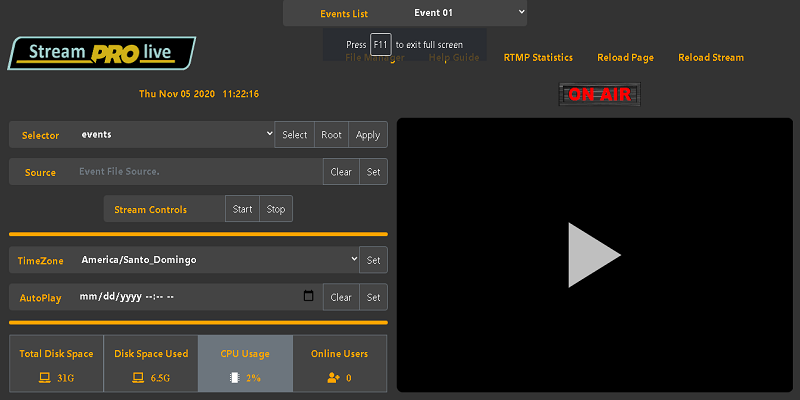This screenshot has height=400, width=800.
Task: Click the Total Disk Space drive icon
Action: click(x=44, y=378)
